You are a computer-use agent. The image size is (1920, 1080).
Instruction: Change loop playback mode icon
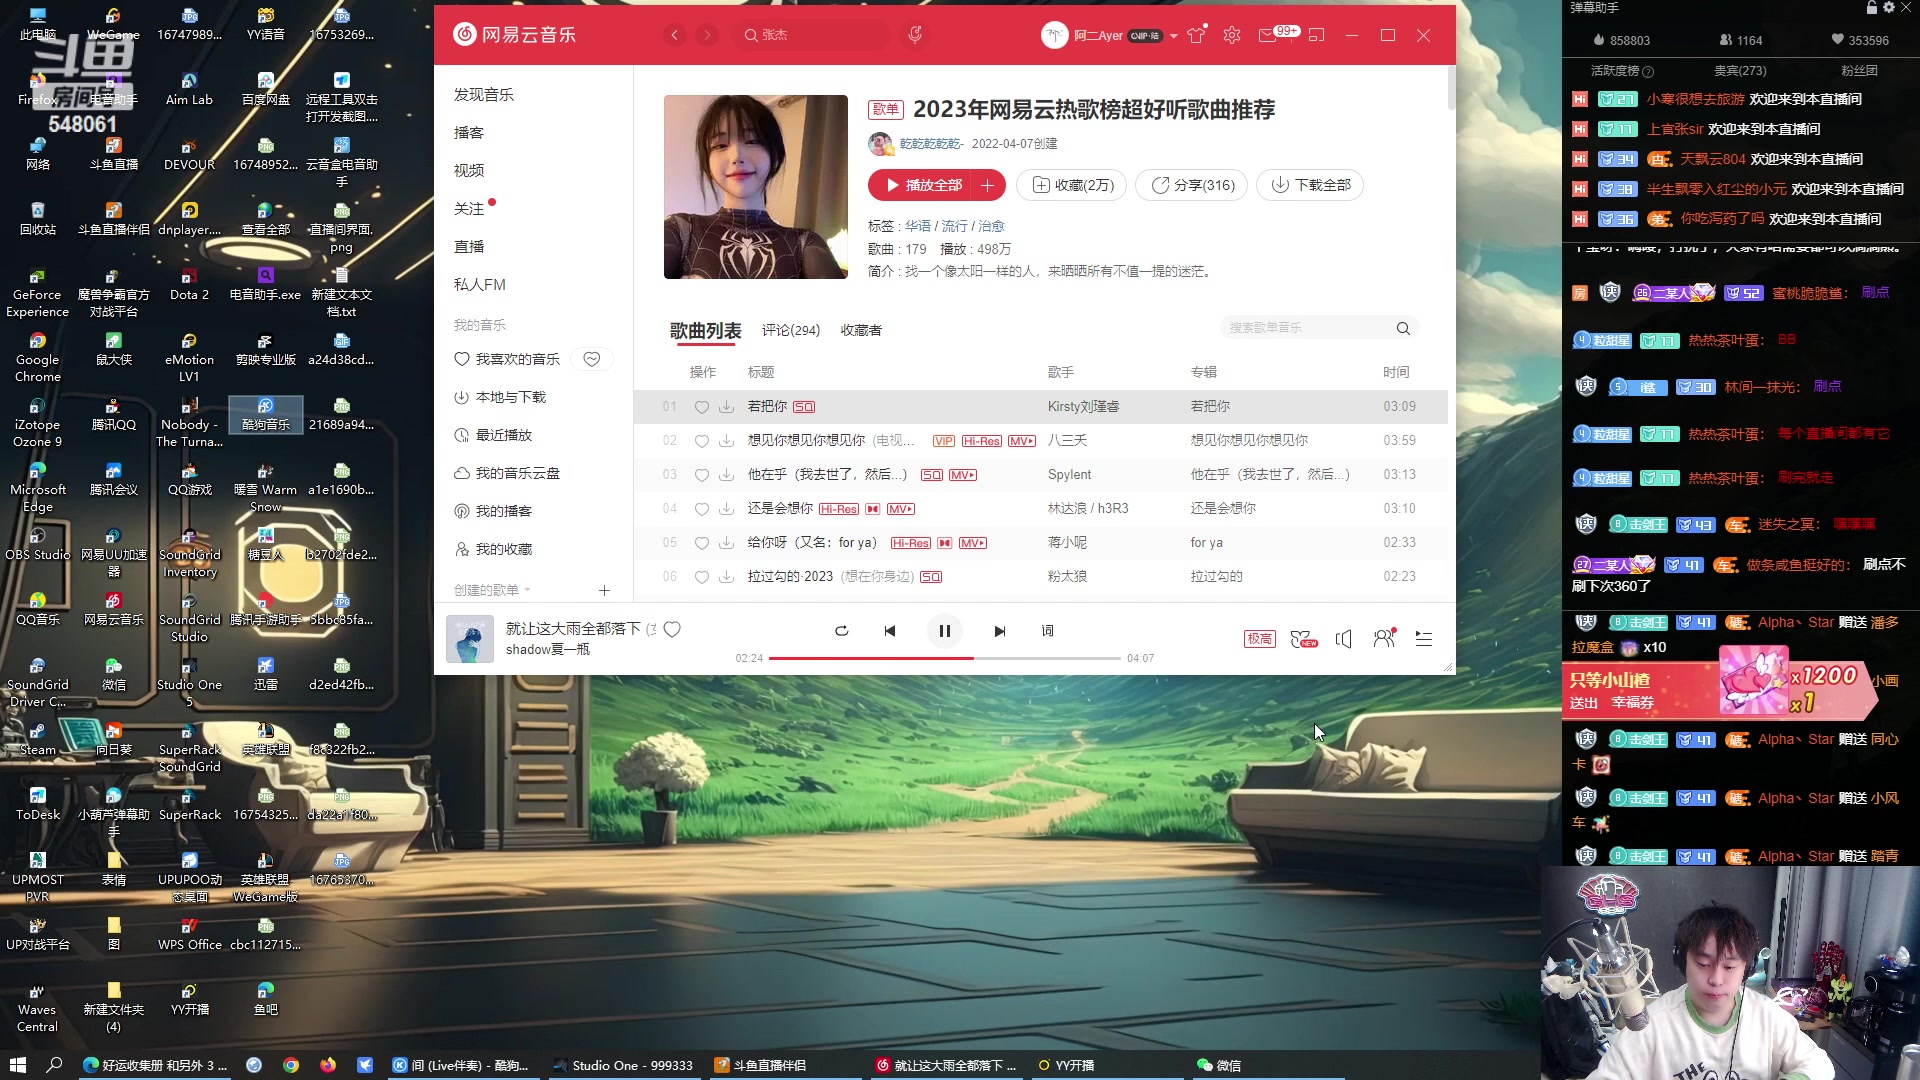[x=841, y=631]
